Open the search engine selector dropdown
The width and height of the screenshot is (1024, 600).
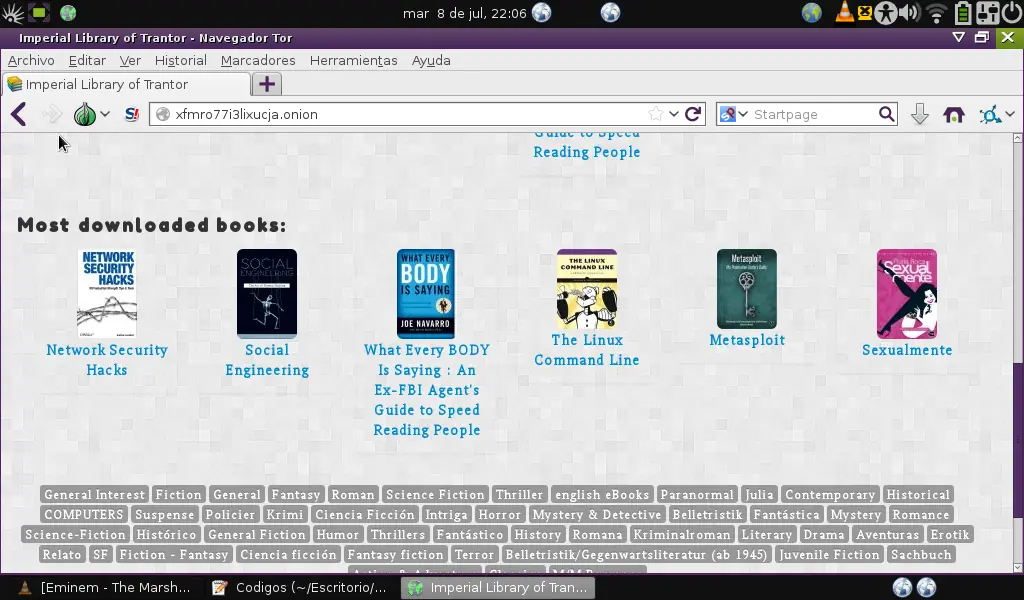point(733,114)
